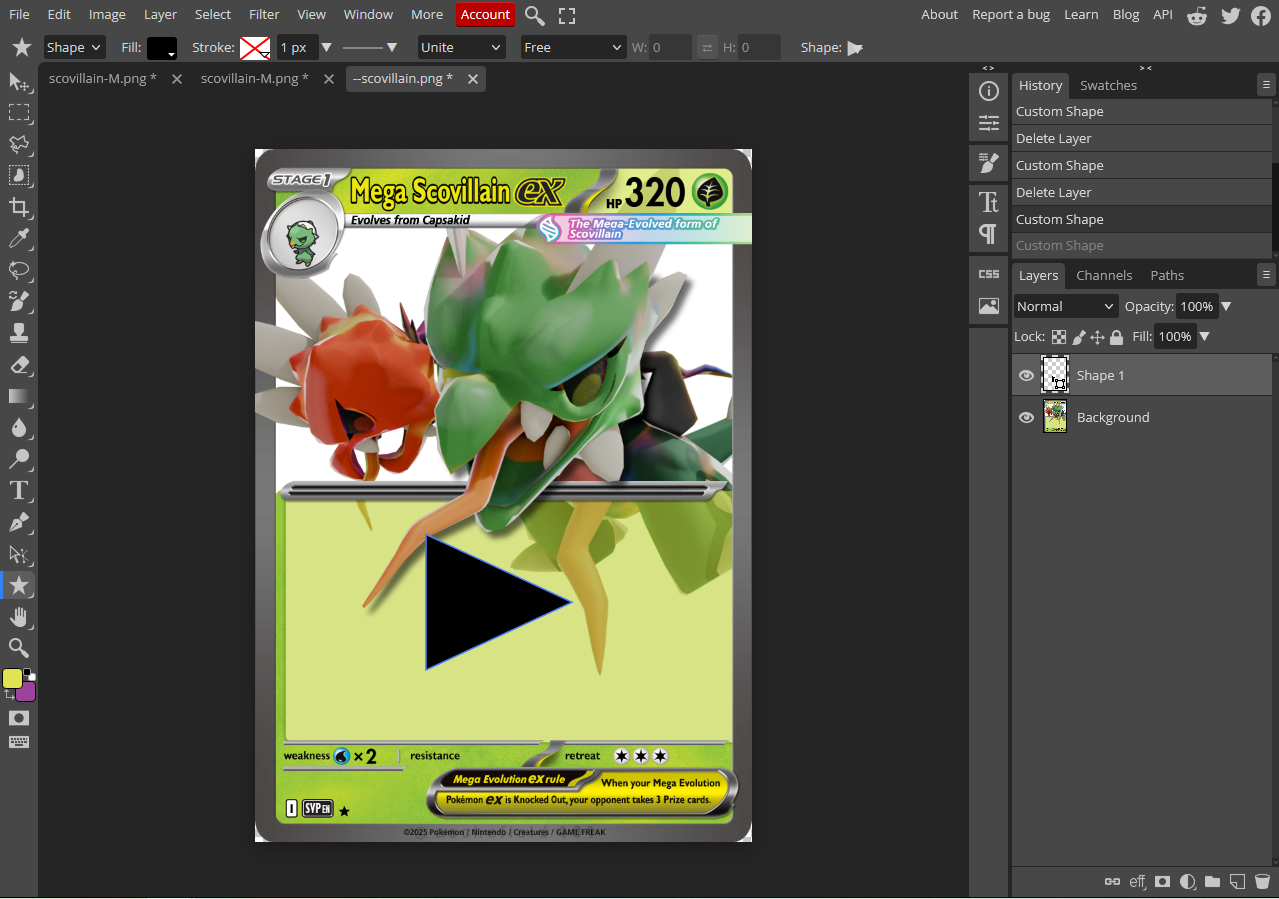Toggle lock image pixels brush icon

tap(1079, 337)
